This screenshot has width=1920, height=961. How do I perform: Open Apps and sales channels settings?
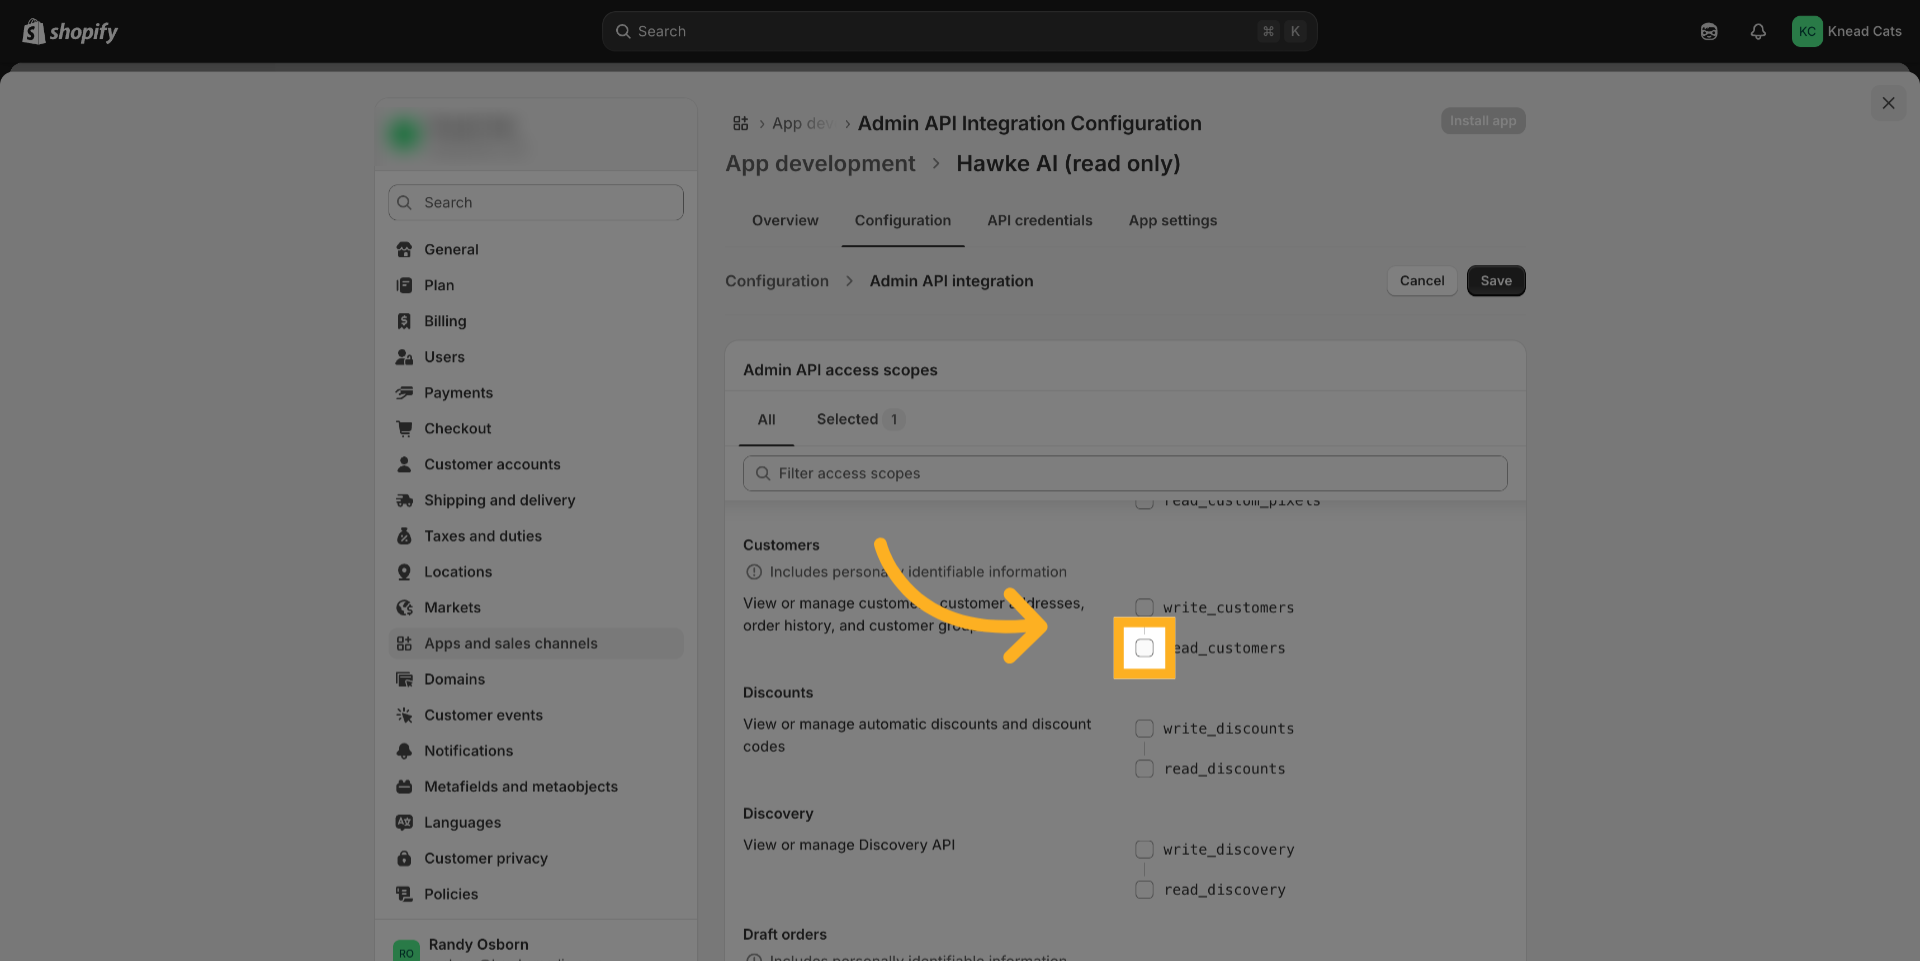pyautogui.click(x=510, y=644)
